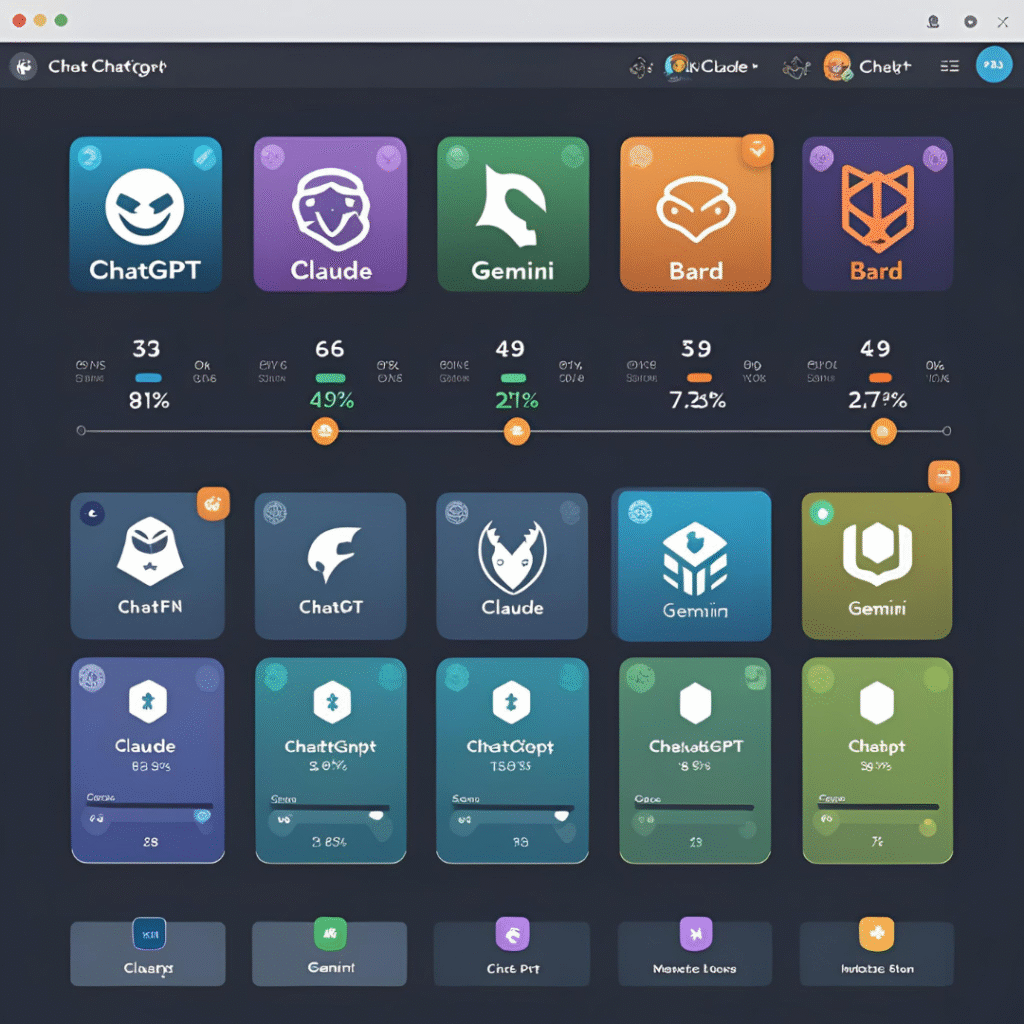Click the slider handle below the 21% value
This screenshot has width=1024, height=1024.
coord(517,431)
